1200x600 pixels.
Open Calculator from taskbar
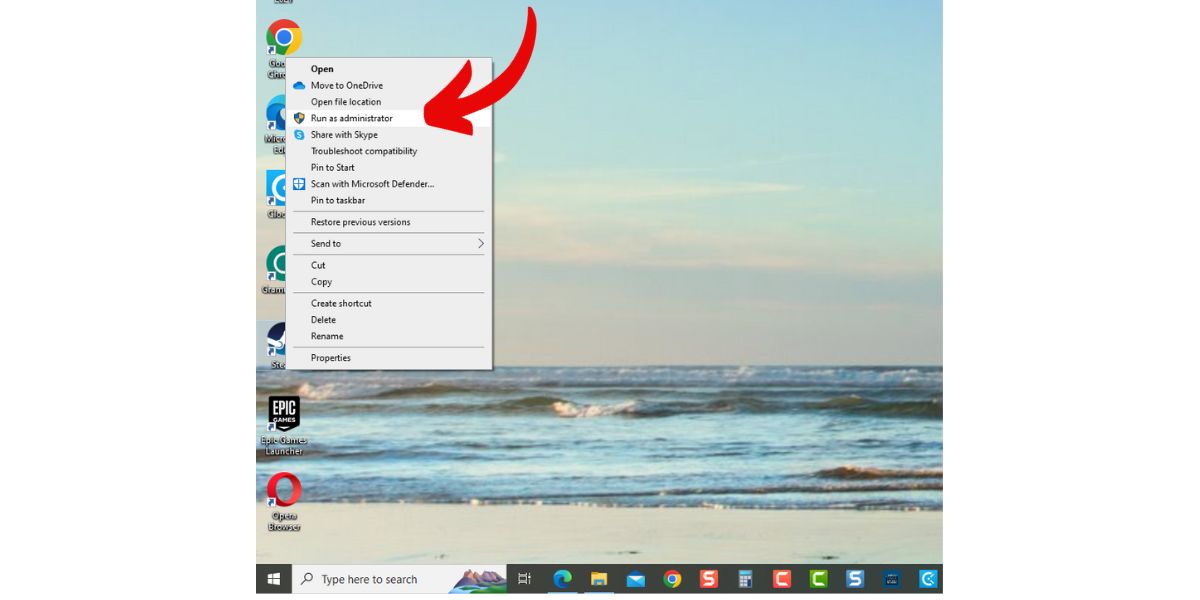coord(745,579)
